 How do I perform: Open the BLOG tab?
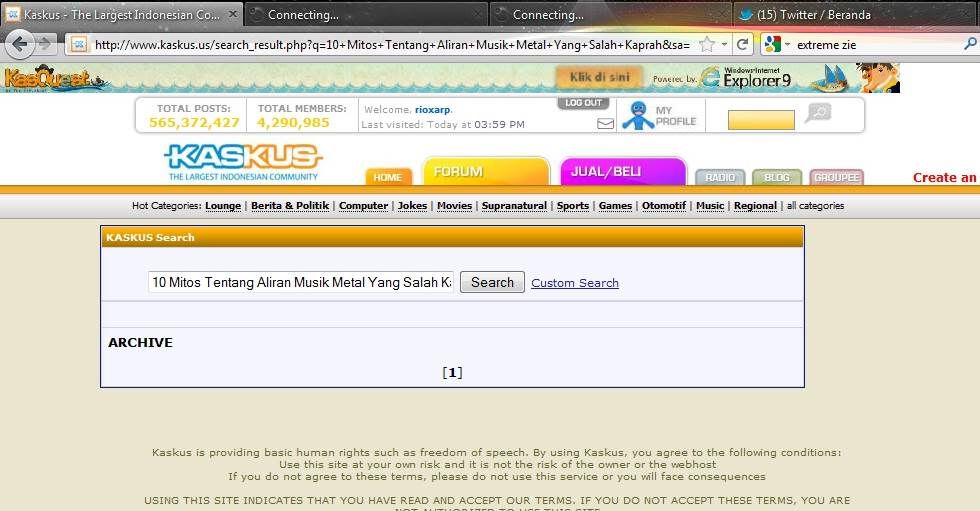tap(777, 177)
